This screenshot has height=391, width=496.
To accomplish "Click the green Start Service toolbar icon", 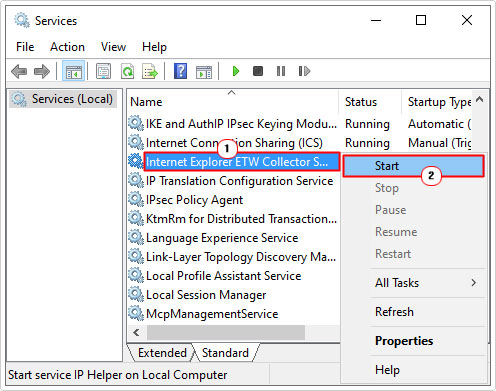I will tap(236, 71).
